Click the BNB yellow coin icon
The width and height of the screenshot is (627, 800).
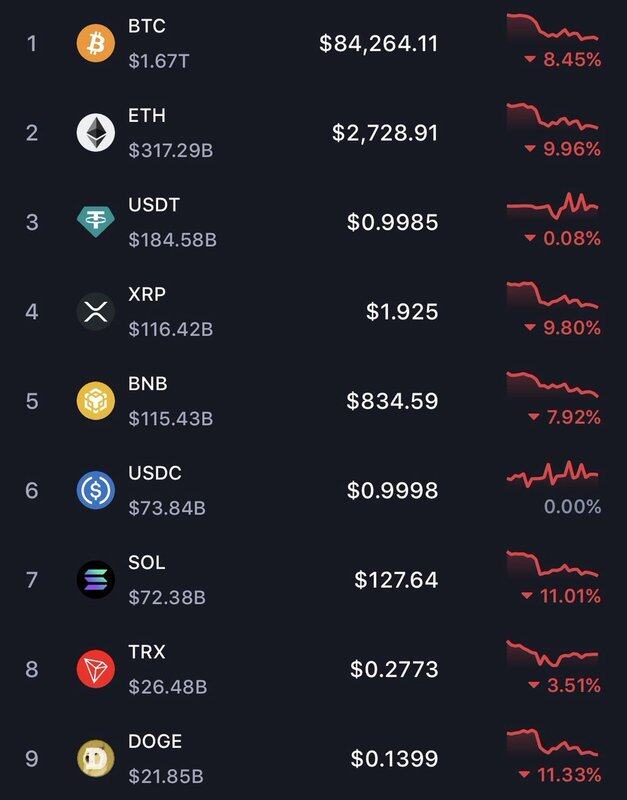(96, 400)
